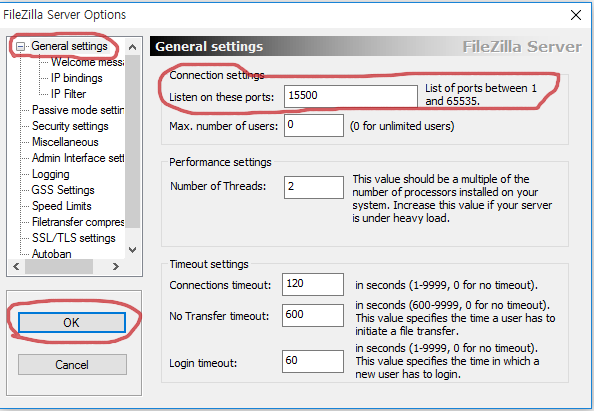This screenshot has width=594, height=411.
Task: Click the 'List of ports between 1 and 65535' hint
Action: click(481, 95)
